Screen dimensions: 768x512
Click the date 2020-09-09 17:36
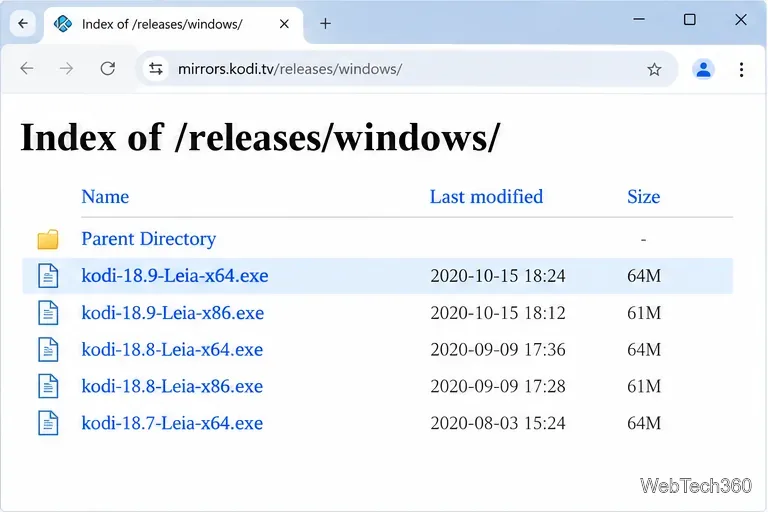[498, 350]
